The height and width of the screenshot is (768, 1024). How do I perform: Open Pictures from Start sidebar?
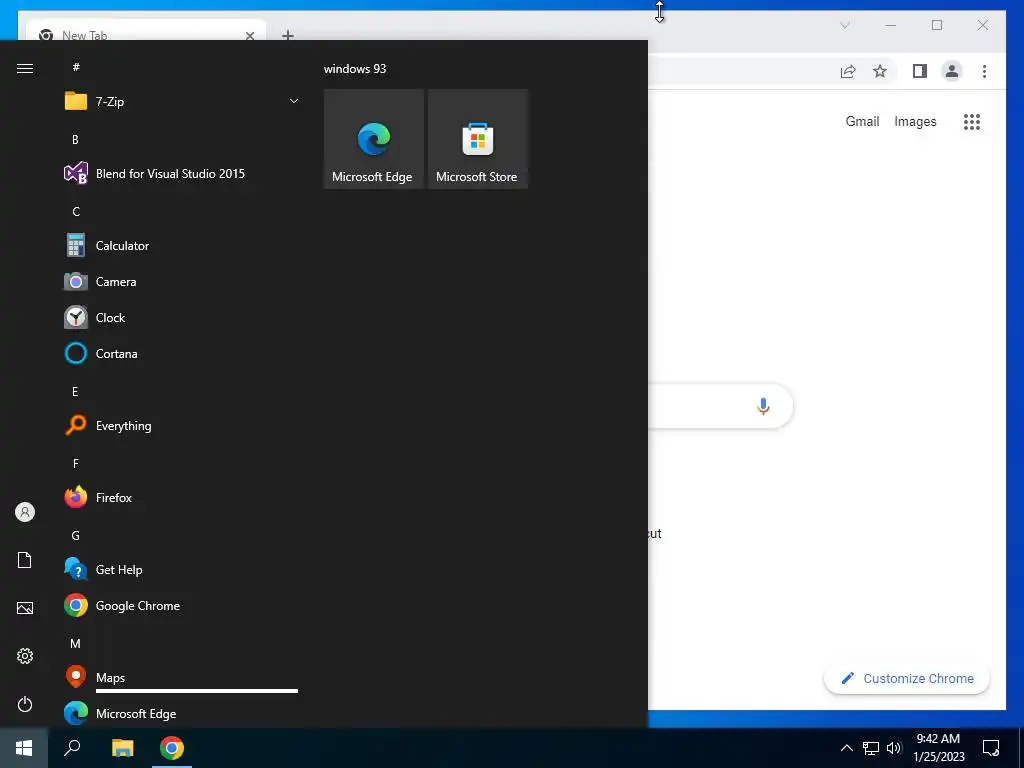pos(25,608)
